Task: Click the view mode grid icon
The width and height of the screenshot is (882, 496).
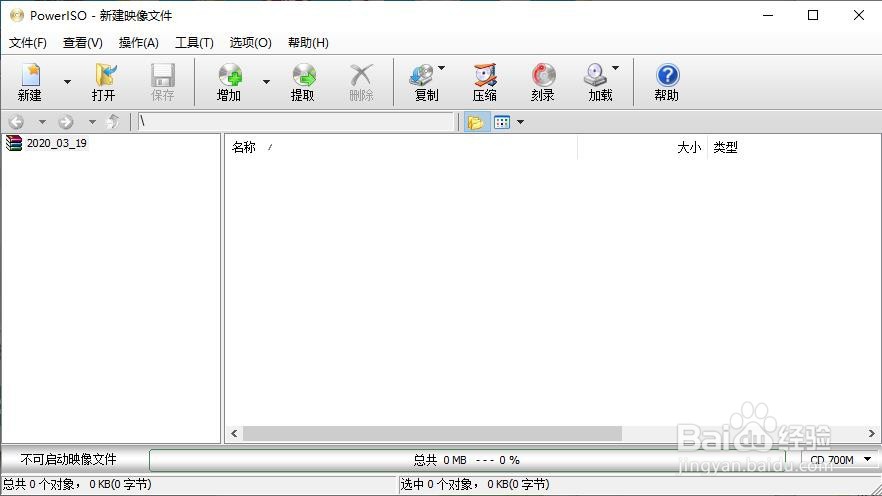Action: pyautogui.click(x=502, y=122)
